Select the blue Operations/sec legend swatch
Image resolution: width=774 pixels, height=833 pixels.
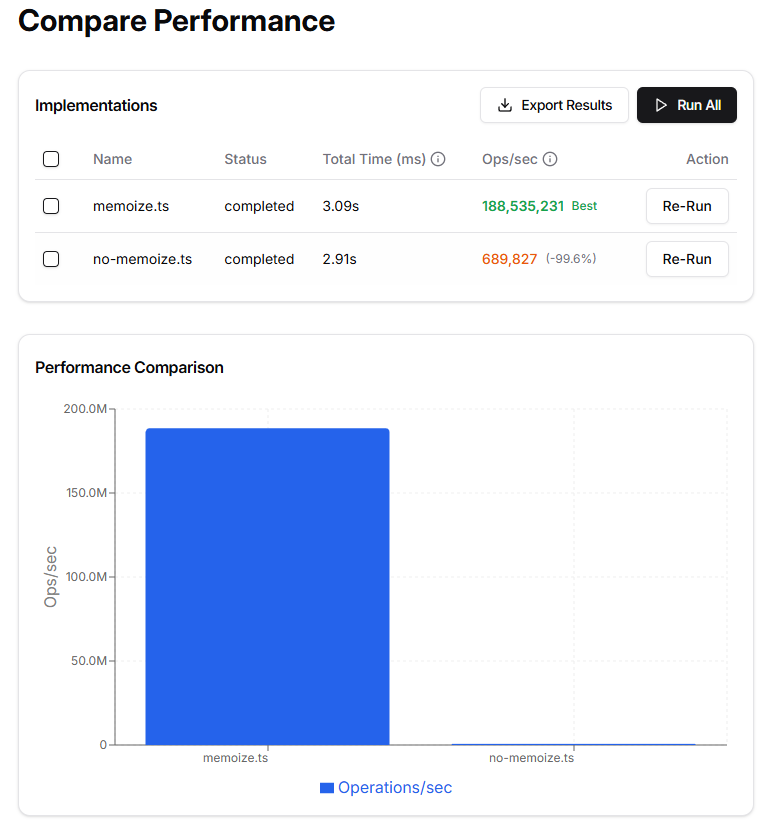[x=326, y=787]
